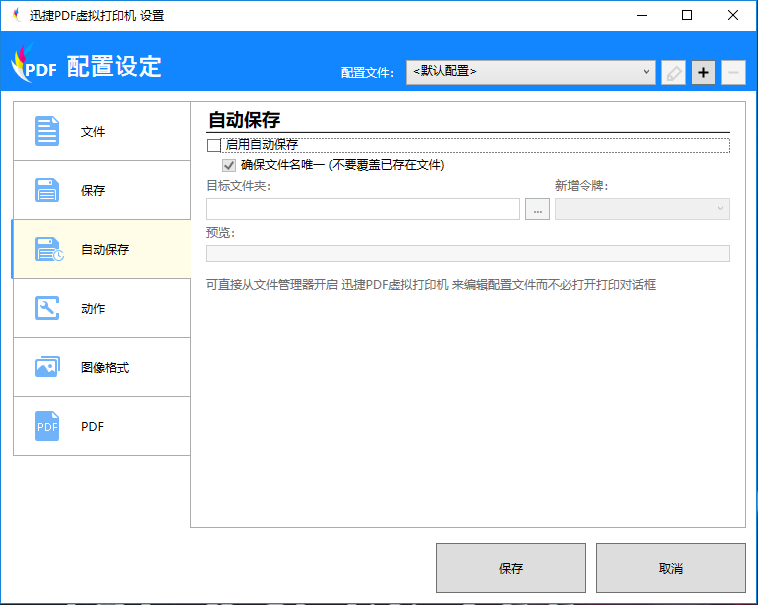Click the picture icon beside 图像格式

(x=47, y=367)
